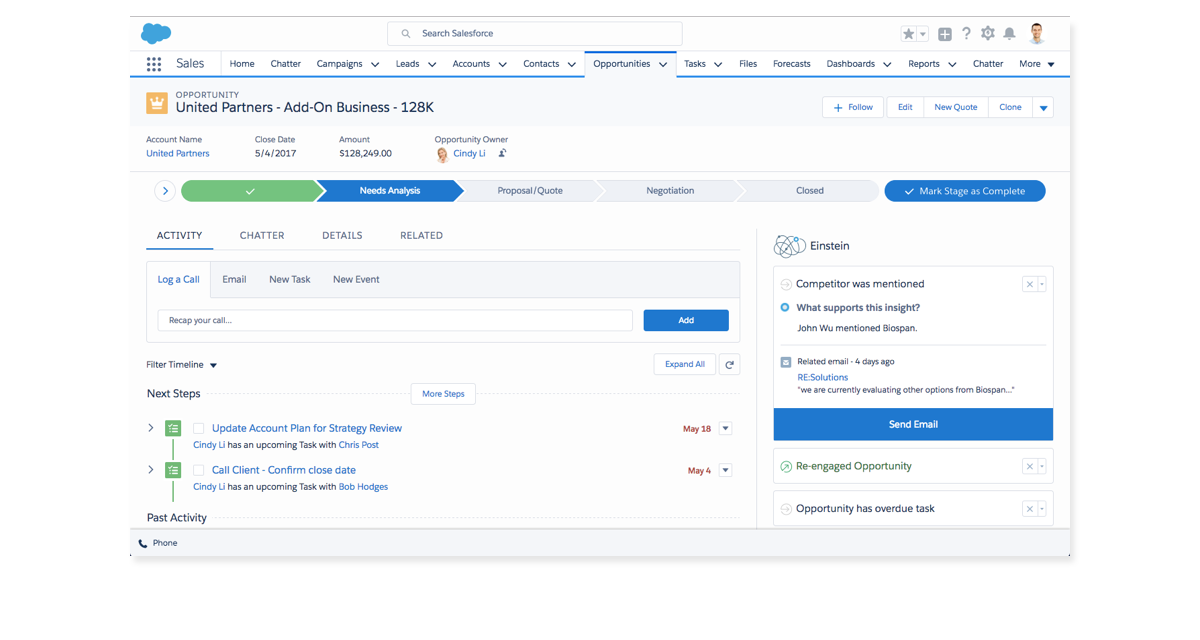Switch to the Details tab
The image size is (1200, 640).
point(342,236)
